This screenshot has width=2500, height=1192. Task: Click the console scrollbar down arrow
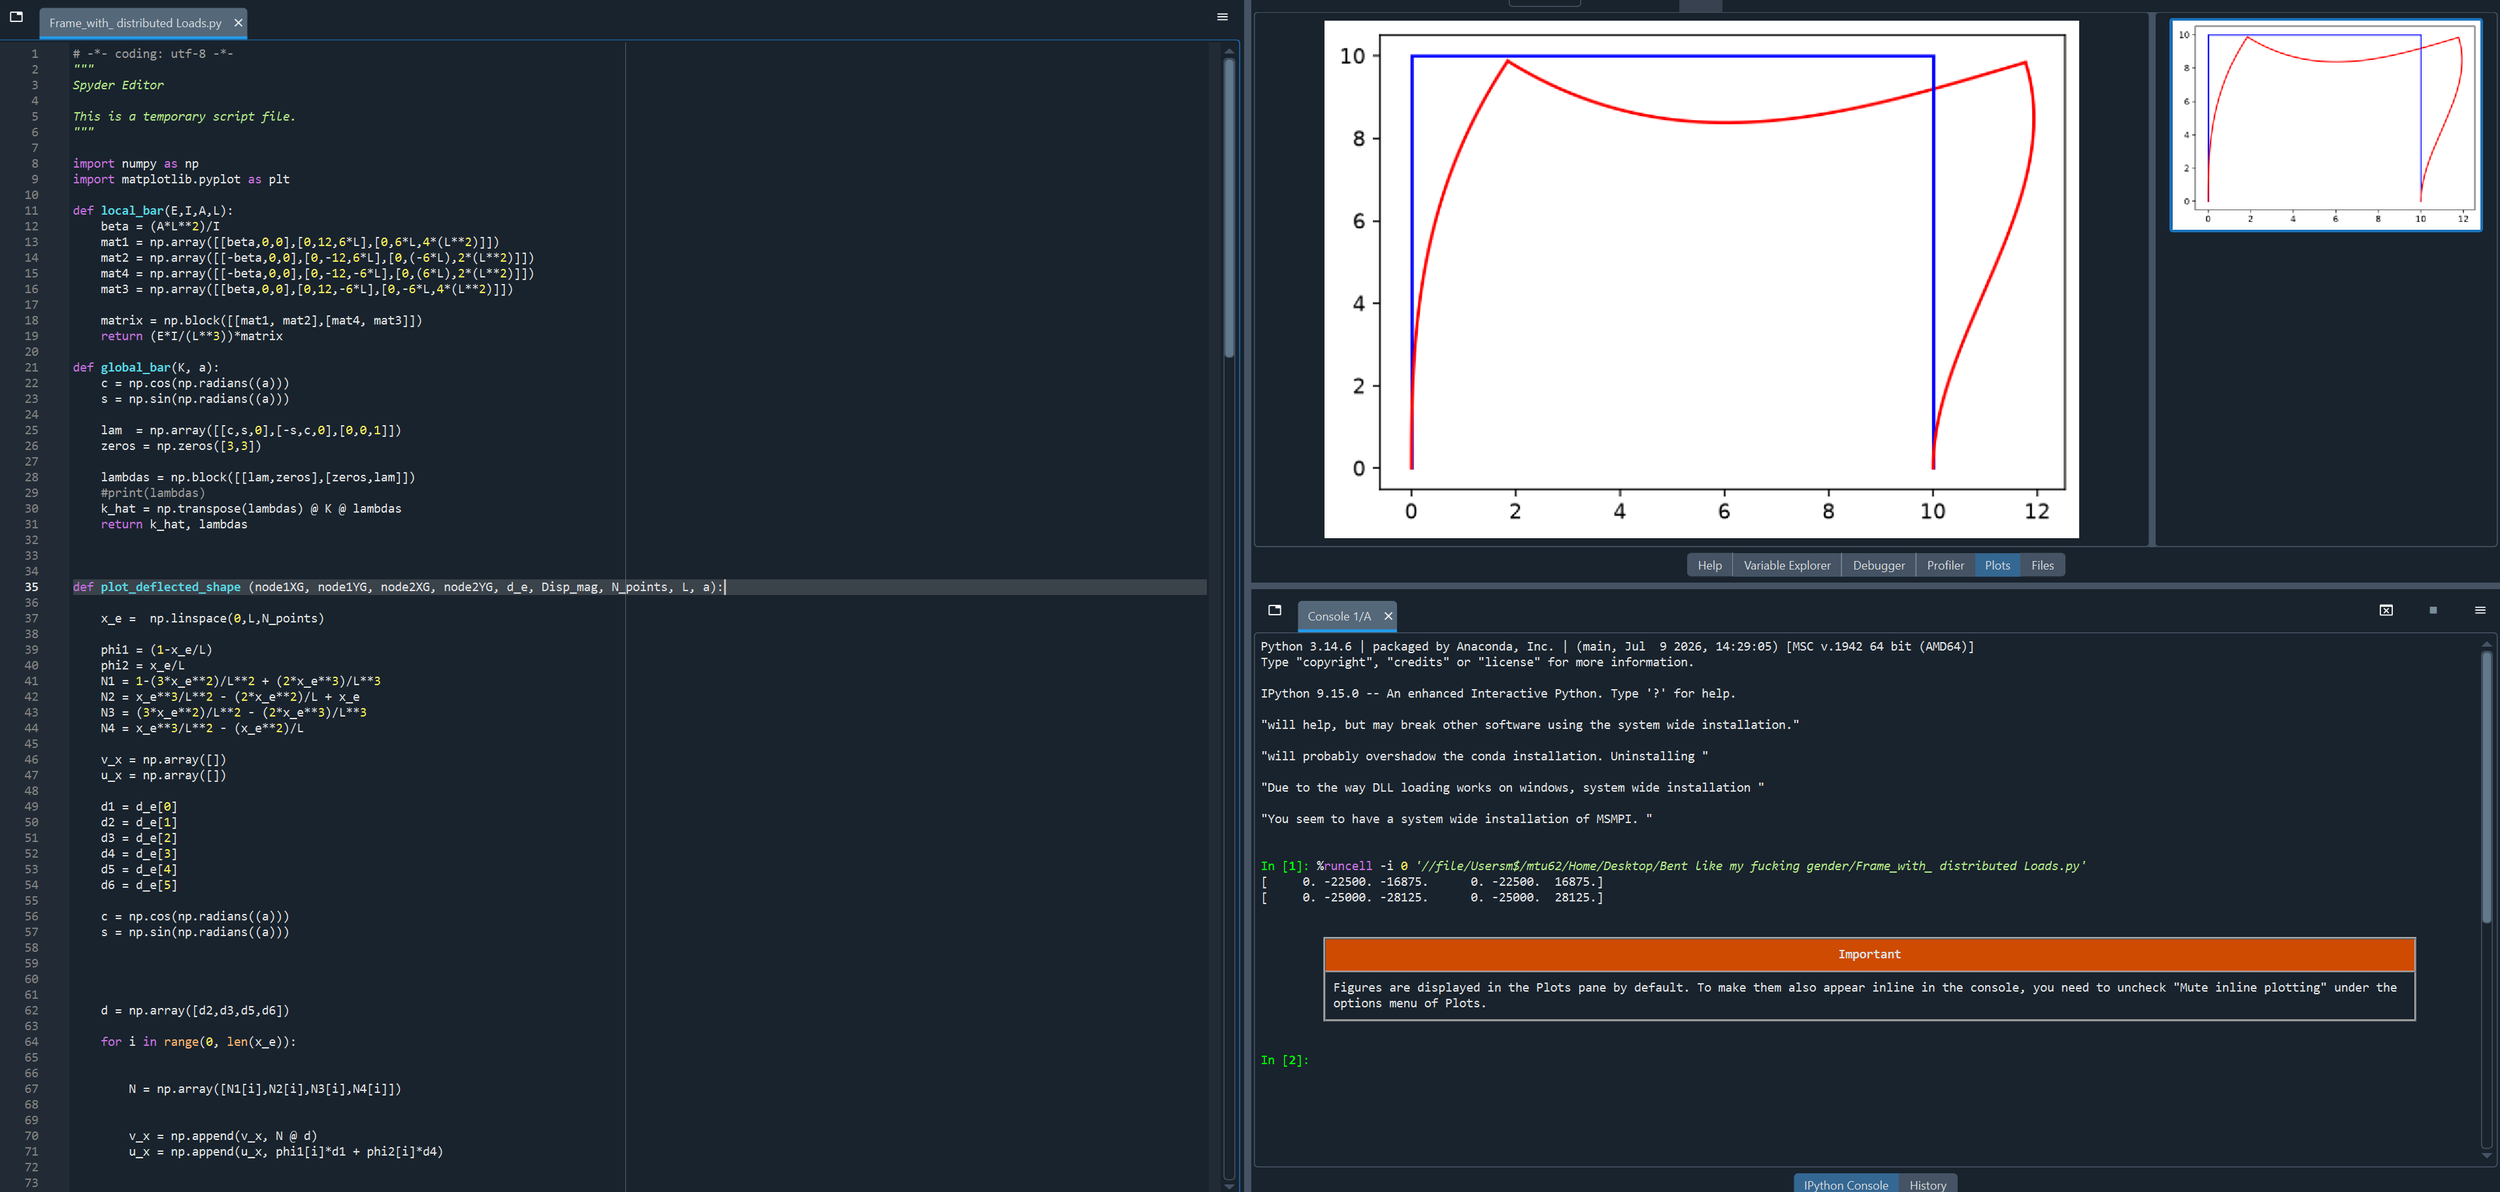pyautogui.click(x=2486, y=1156)
